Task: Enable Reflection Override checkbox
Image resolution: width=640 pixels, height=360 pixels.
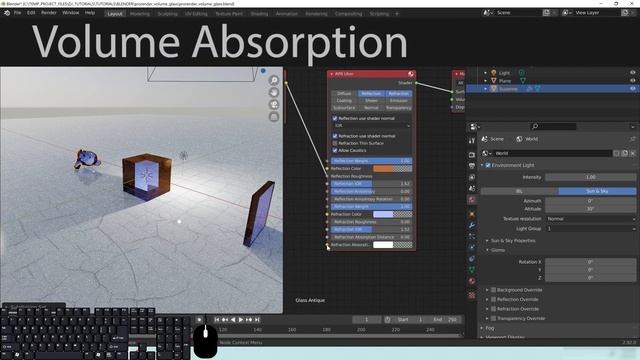Action: 493,299
